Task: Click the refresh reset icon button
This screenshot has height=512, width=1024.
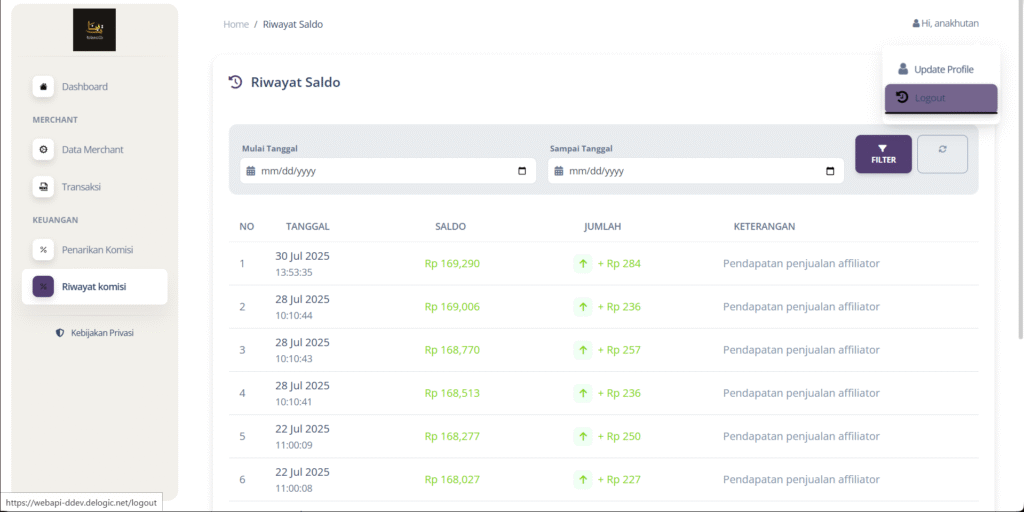Action: (942, 154)
